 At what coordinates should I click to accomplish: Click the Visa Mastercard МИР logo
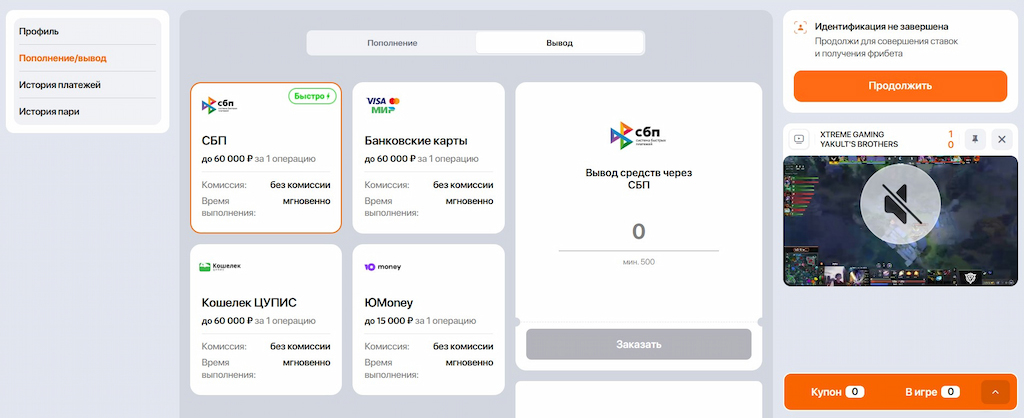[x=383, y=104]
